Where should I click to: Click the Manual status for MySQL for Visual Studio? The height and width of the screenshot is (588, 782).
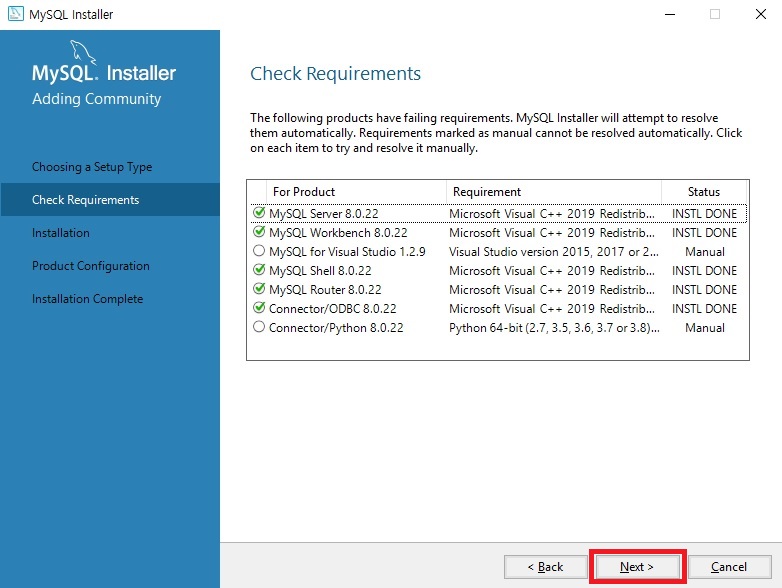click(705, 251)
